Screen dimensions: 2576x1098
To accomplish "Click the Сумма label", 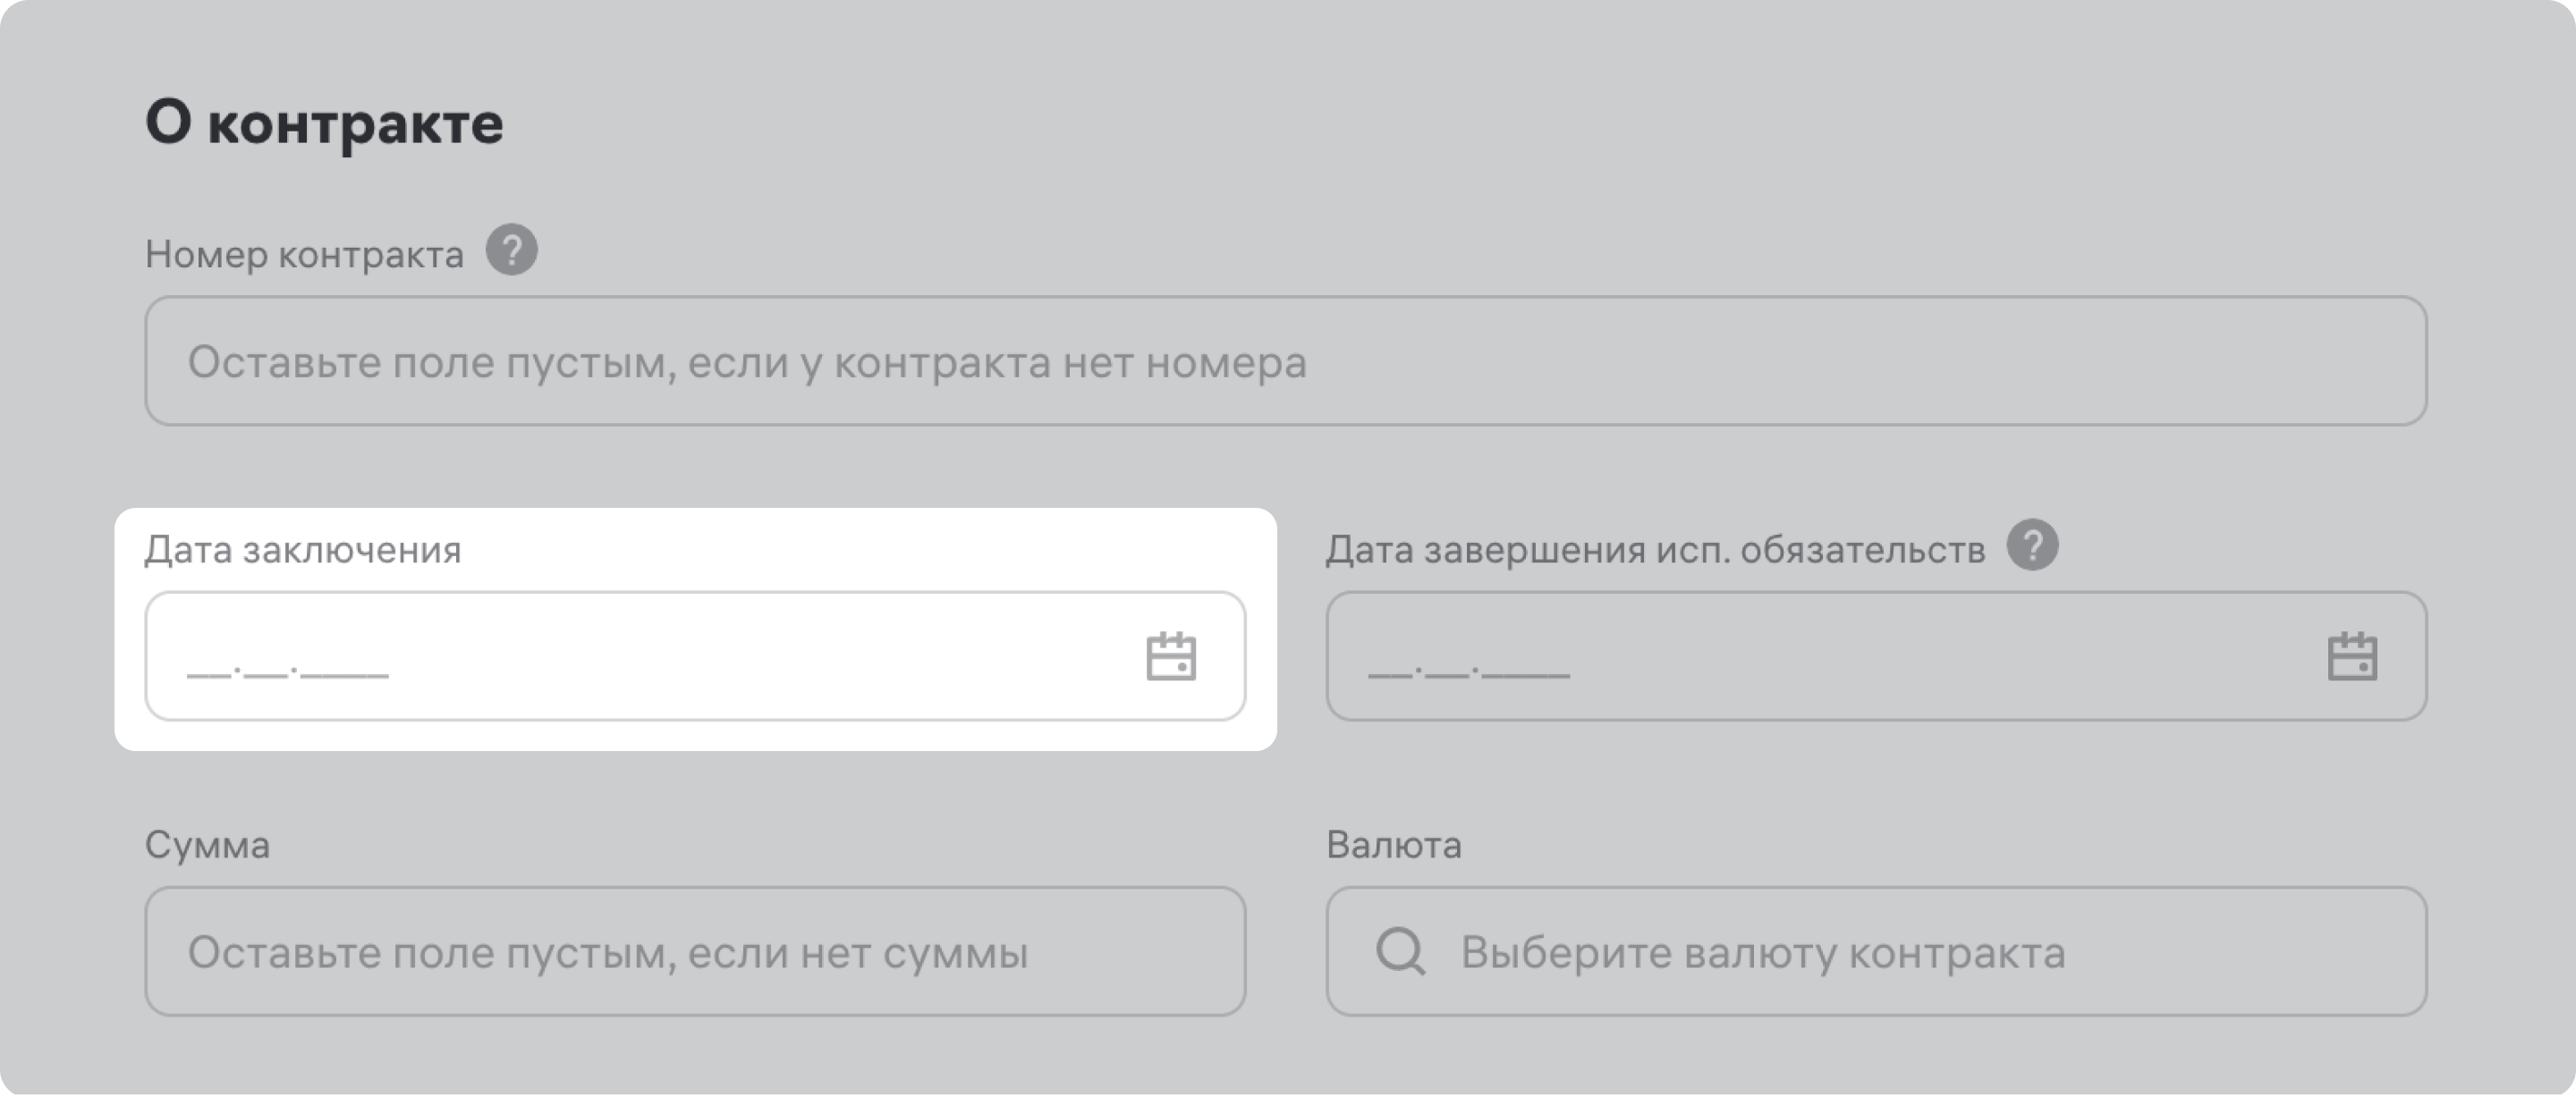I will [x=207, y=845].
